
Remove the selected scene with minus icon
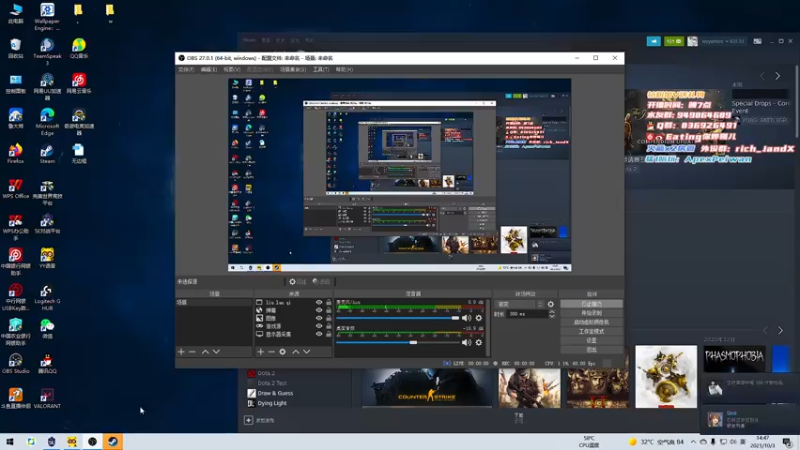[x=192, y=352]
